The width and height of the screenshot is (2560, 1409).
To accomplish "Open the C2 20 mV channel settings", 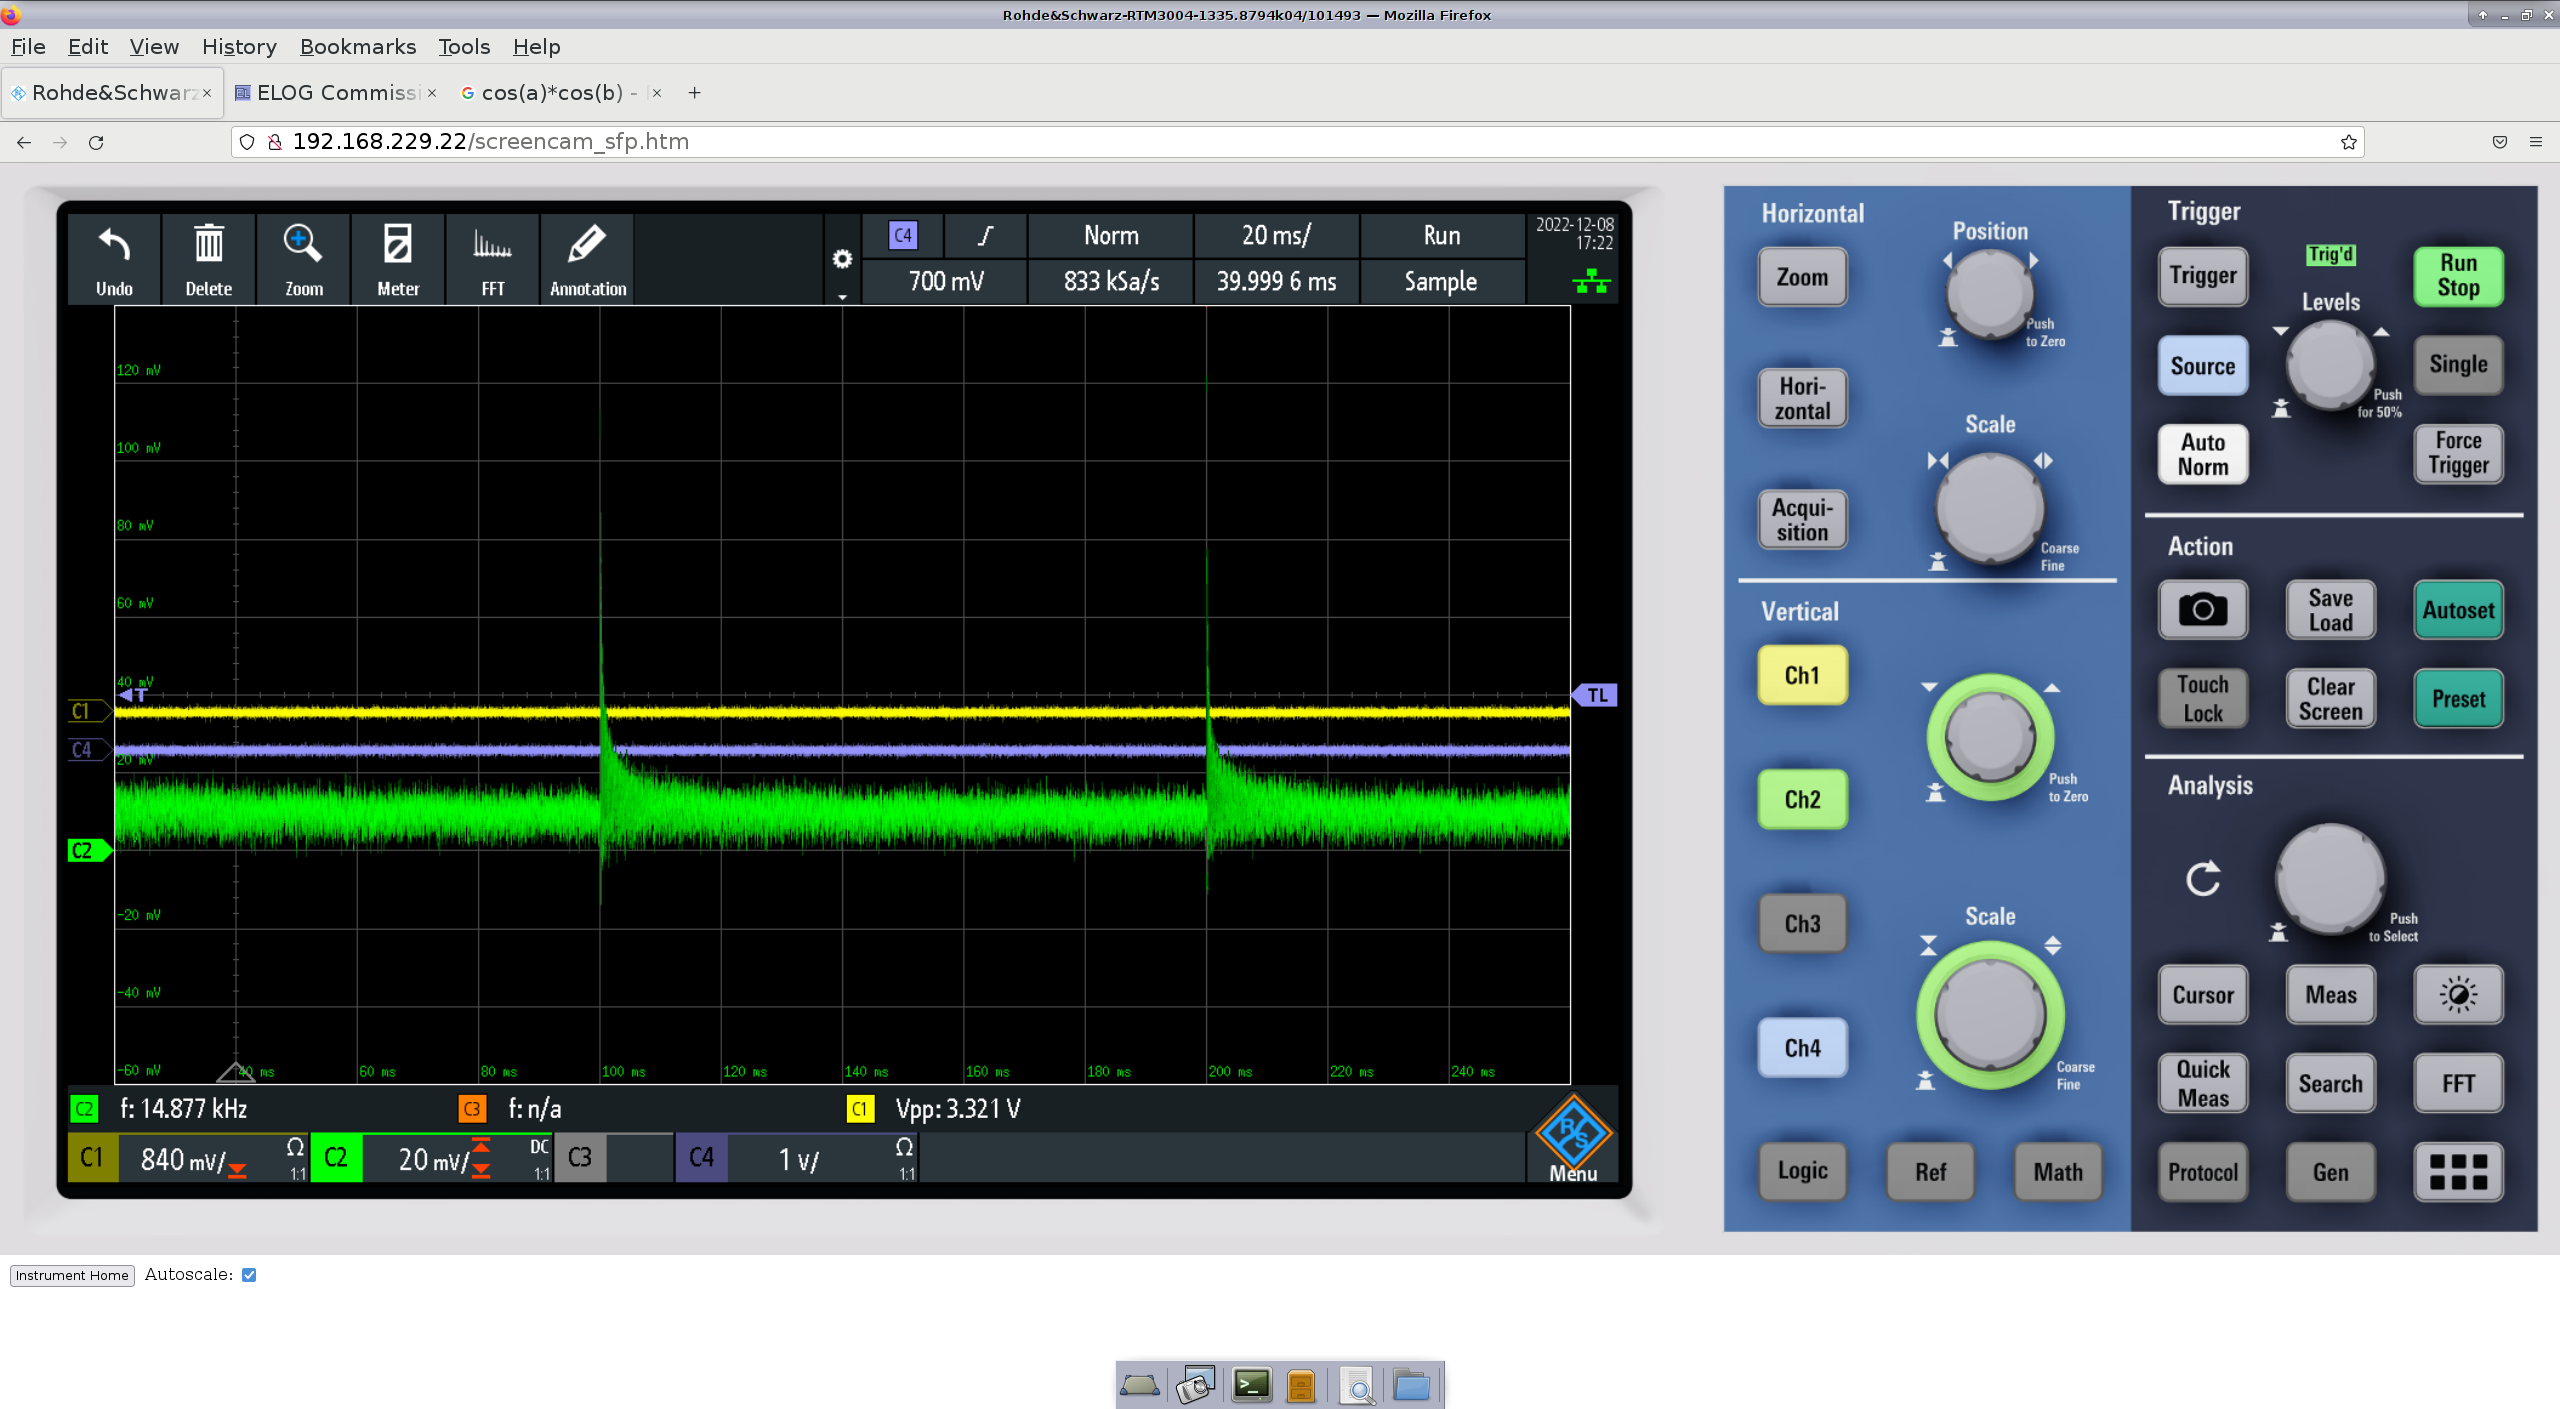I will pos(431,1158).
